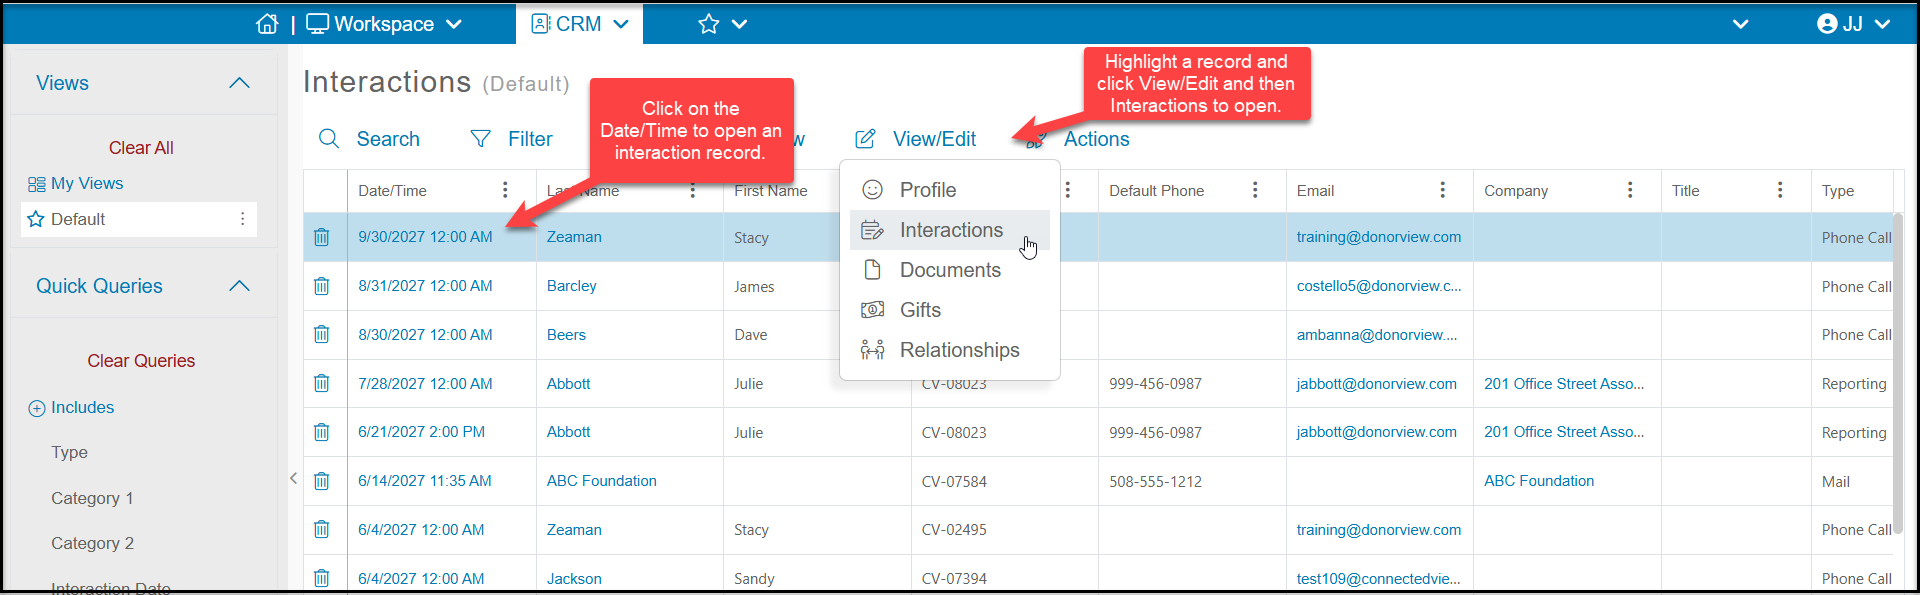1920x595 pixels.
Task: Open ABC Foundation company link
Action: (1539, 481)
